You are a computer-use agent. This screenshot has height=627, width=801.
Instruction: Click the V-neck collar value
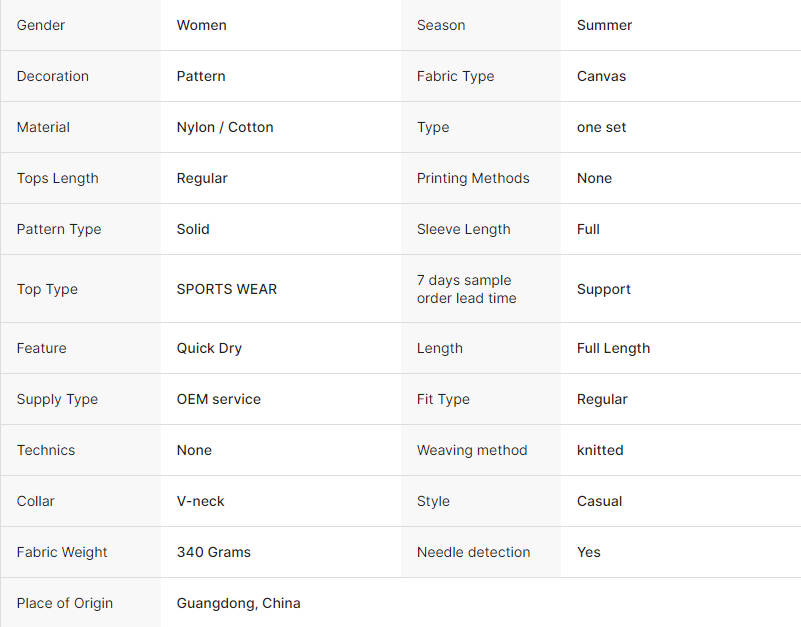point(200,501)
